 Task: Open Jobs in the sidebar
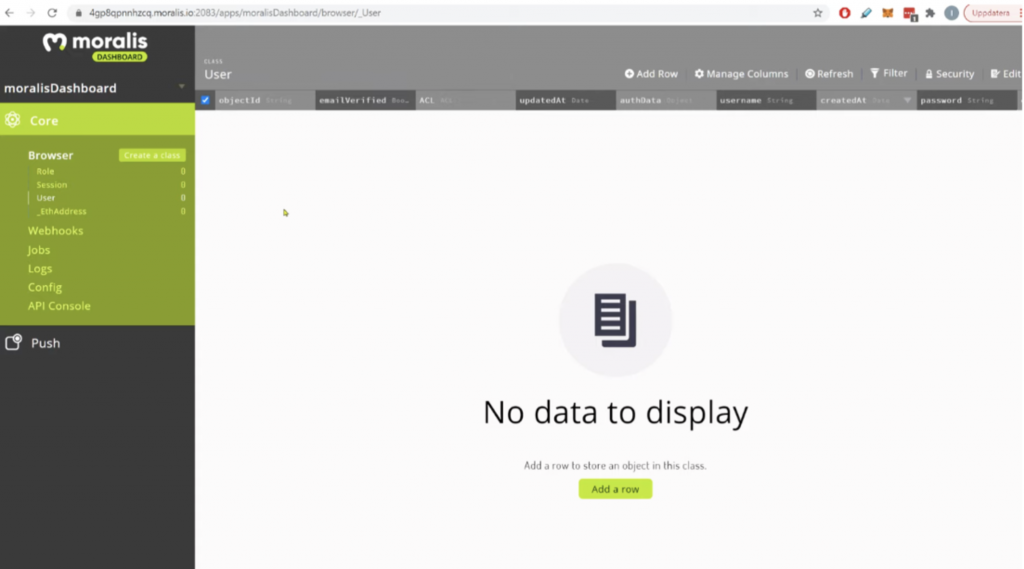(39, 250)
